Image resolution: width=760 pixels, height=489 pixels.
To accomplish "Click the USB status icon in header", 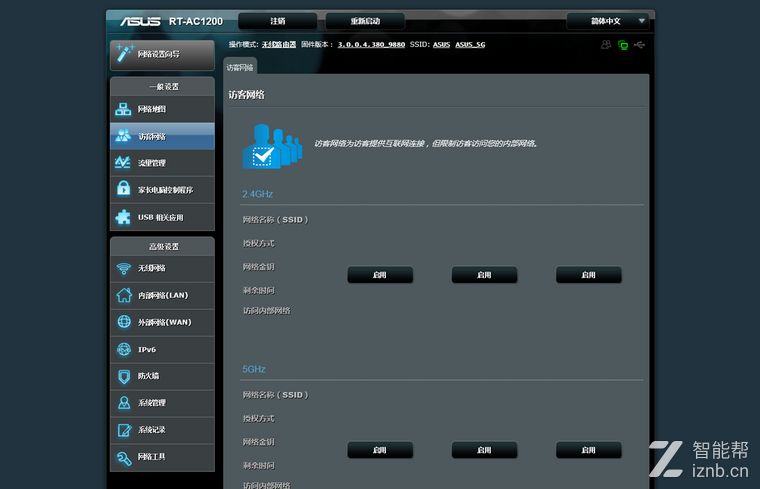I will 640,45.
